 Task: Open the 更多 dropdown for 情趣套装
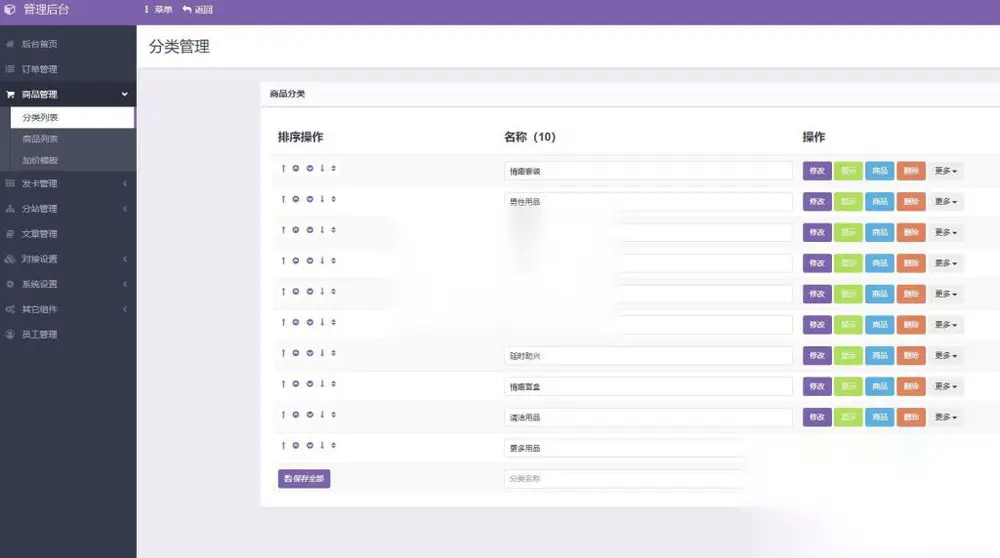point(946,171)
